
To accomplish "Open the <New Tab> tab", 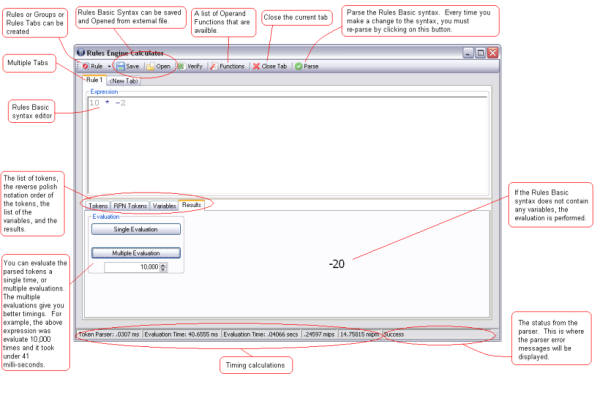I will tap(123, 81).
